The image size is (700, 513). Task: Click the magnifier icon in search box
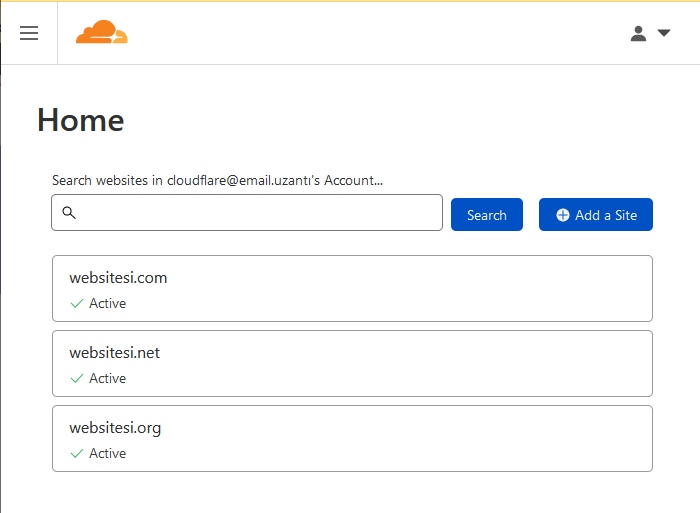click(x=69, y=213)
